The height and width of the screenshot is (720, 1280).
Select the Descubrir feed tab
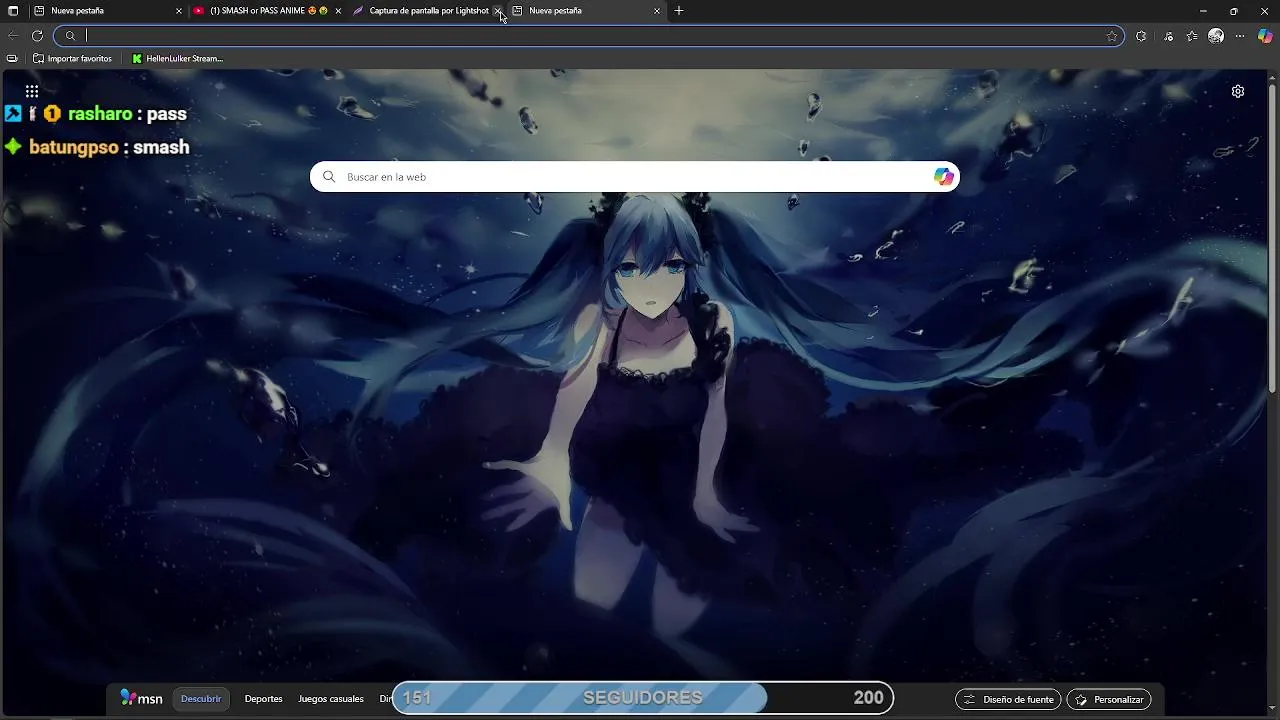[201, 699]
